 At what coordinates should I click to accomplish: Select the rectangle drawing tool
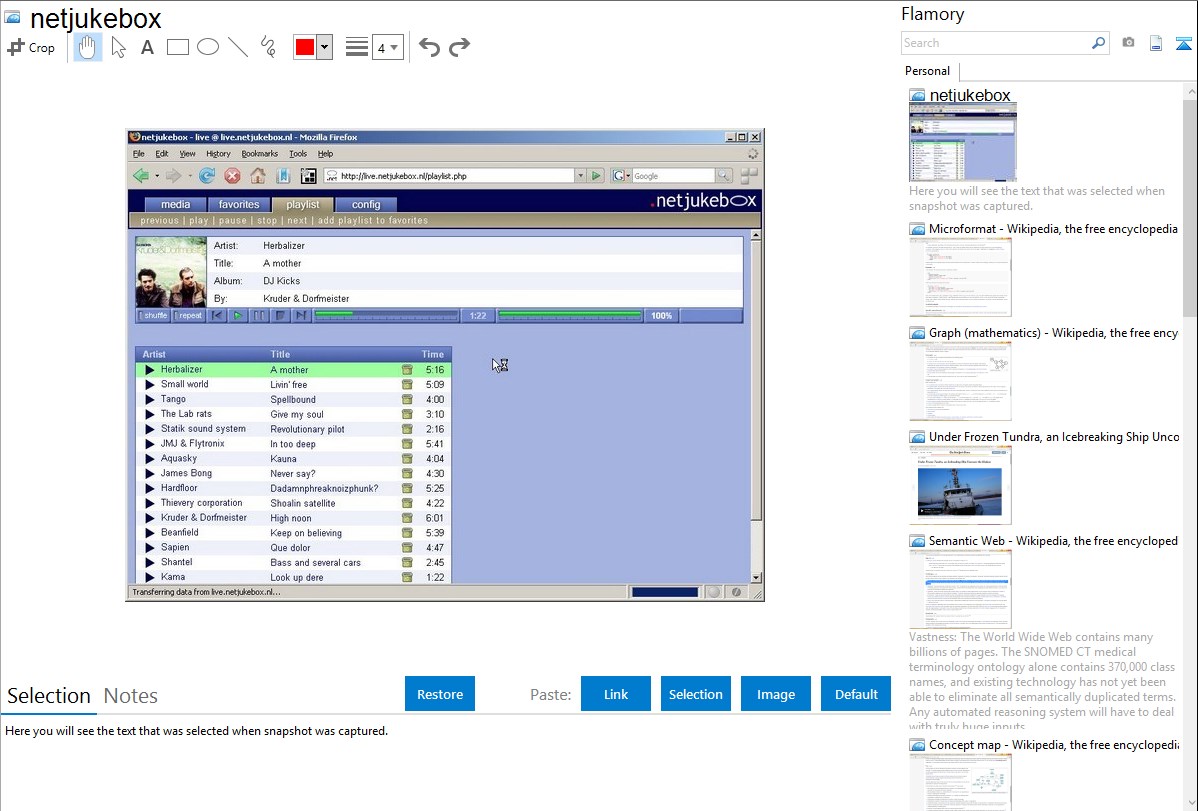177,47
